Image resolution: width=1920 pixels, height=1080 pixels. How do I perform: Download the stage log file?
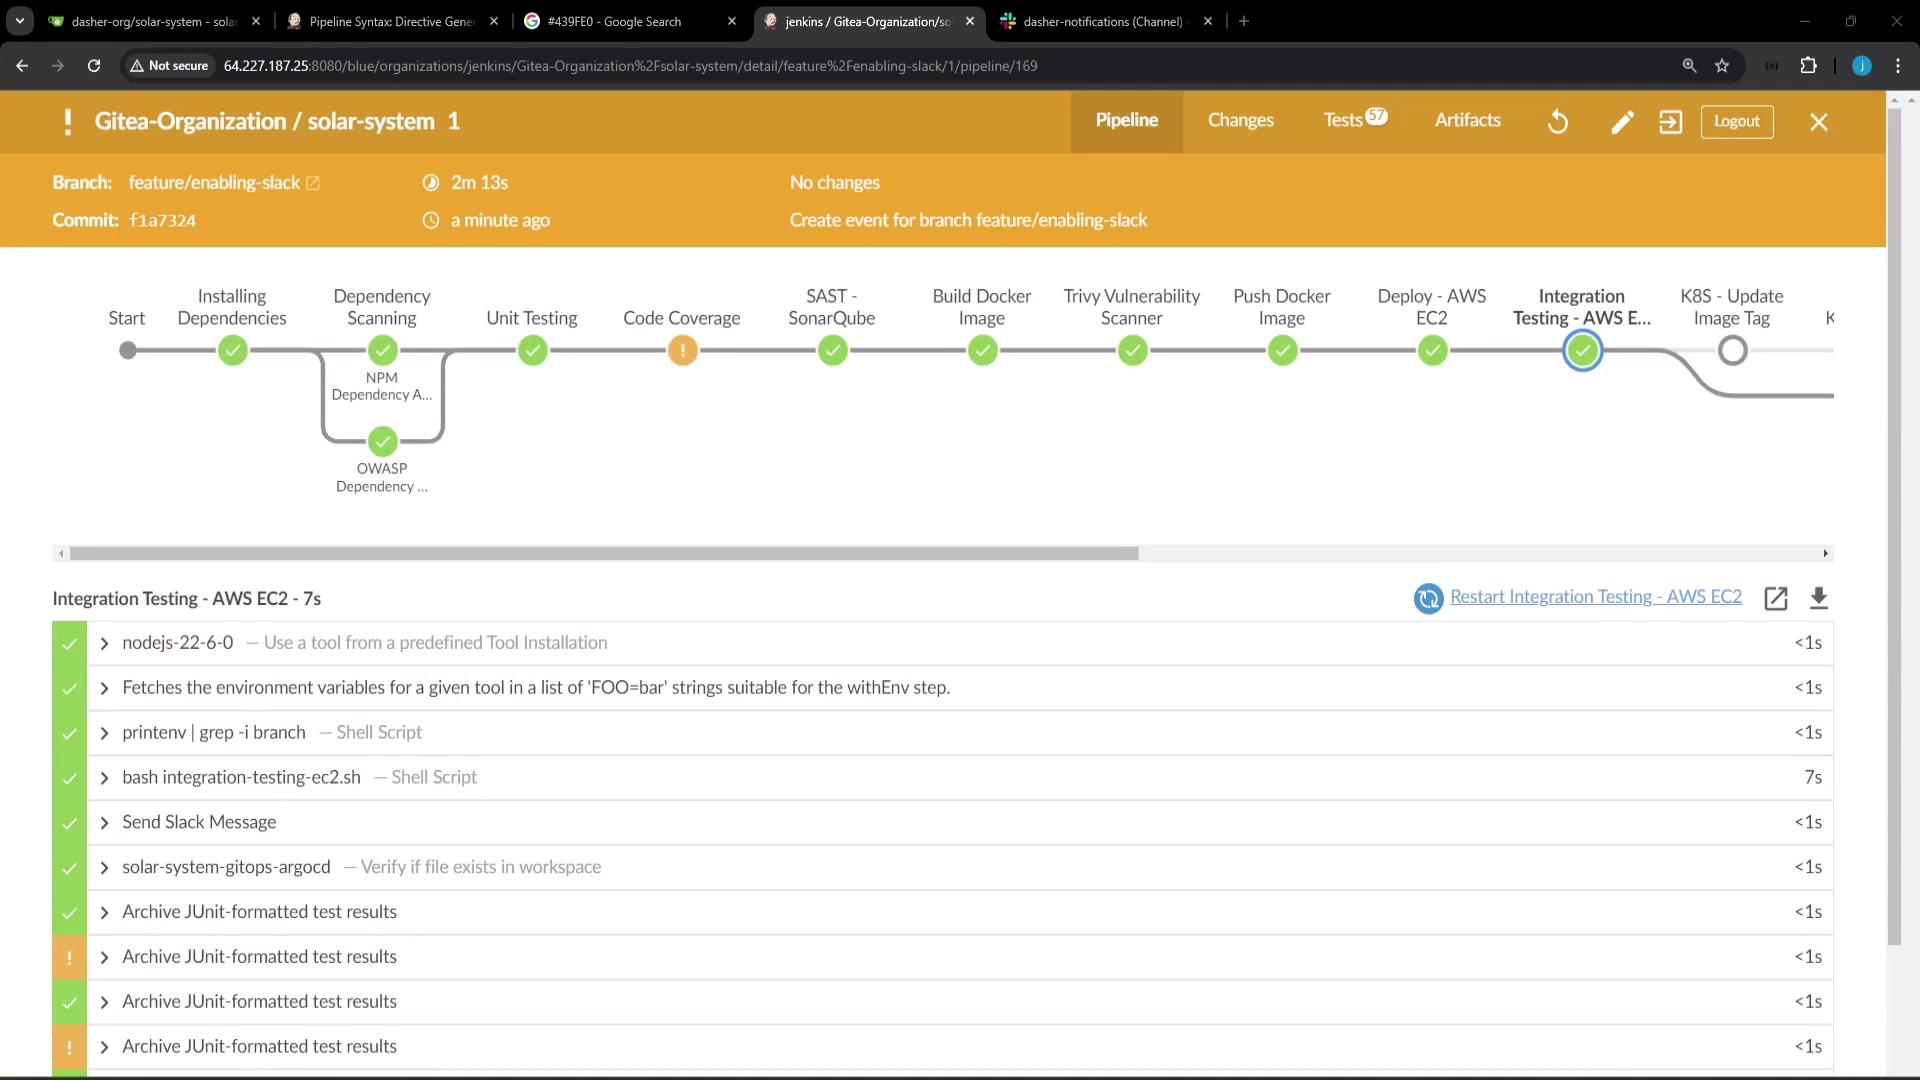pos(1818,598)
